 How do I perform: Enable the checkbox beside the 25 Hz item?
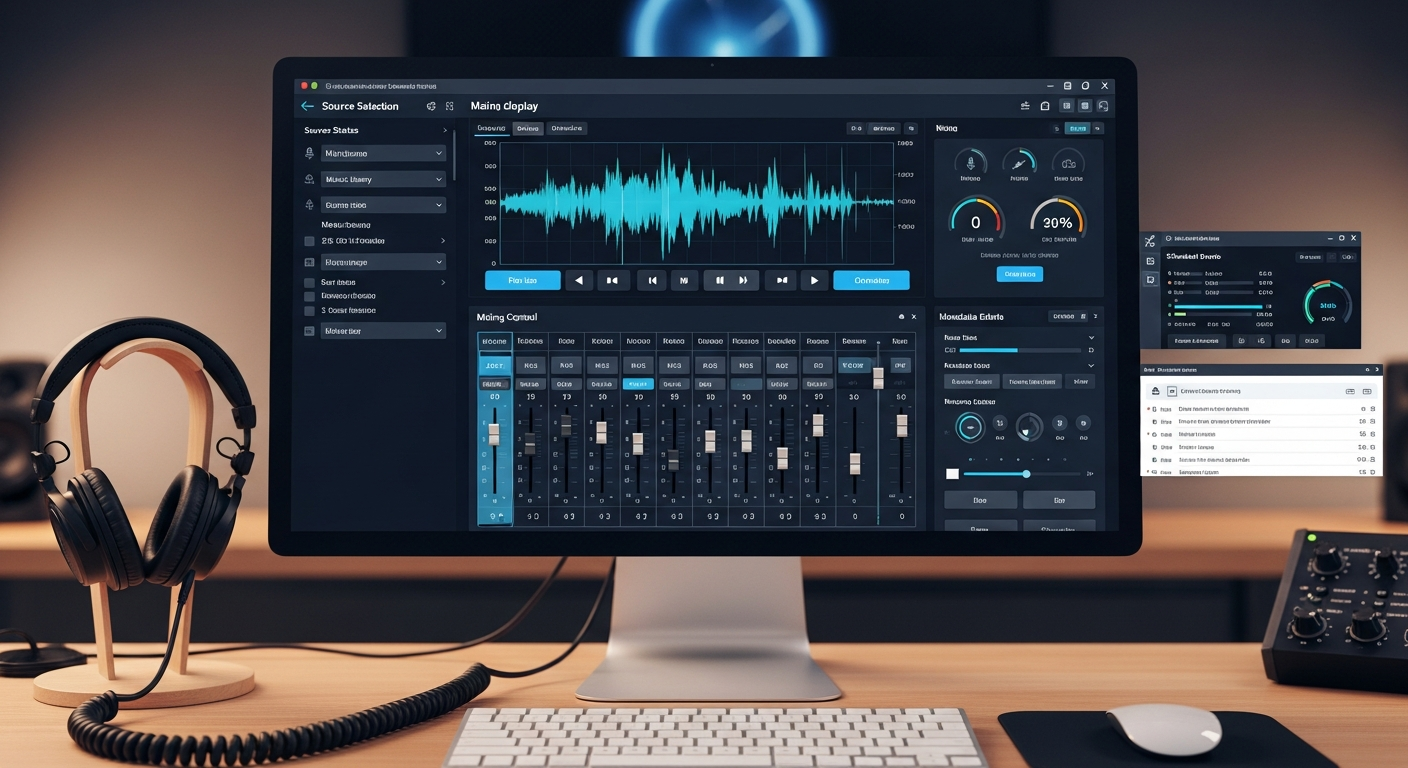(x=309, y=241)
